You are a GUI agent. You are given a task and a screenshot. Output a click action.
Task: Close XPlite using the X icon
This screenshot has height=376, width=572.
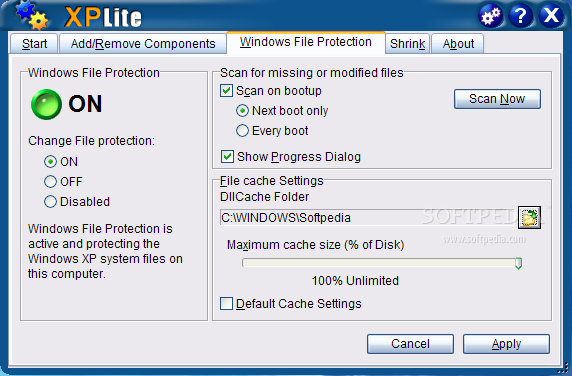pyautogui.click(x=551, y=16)
